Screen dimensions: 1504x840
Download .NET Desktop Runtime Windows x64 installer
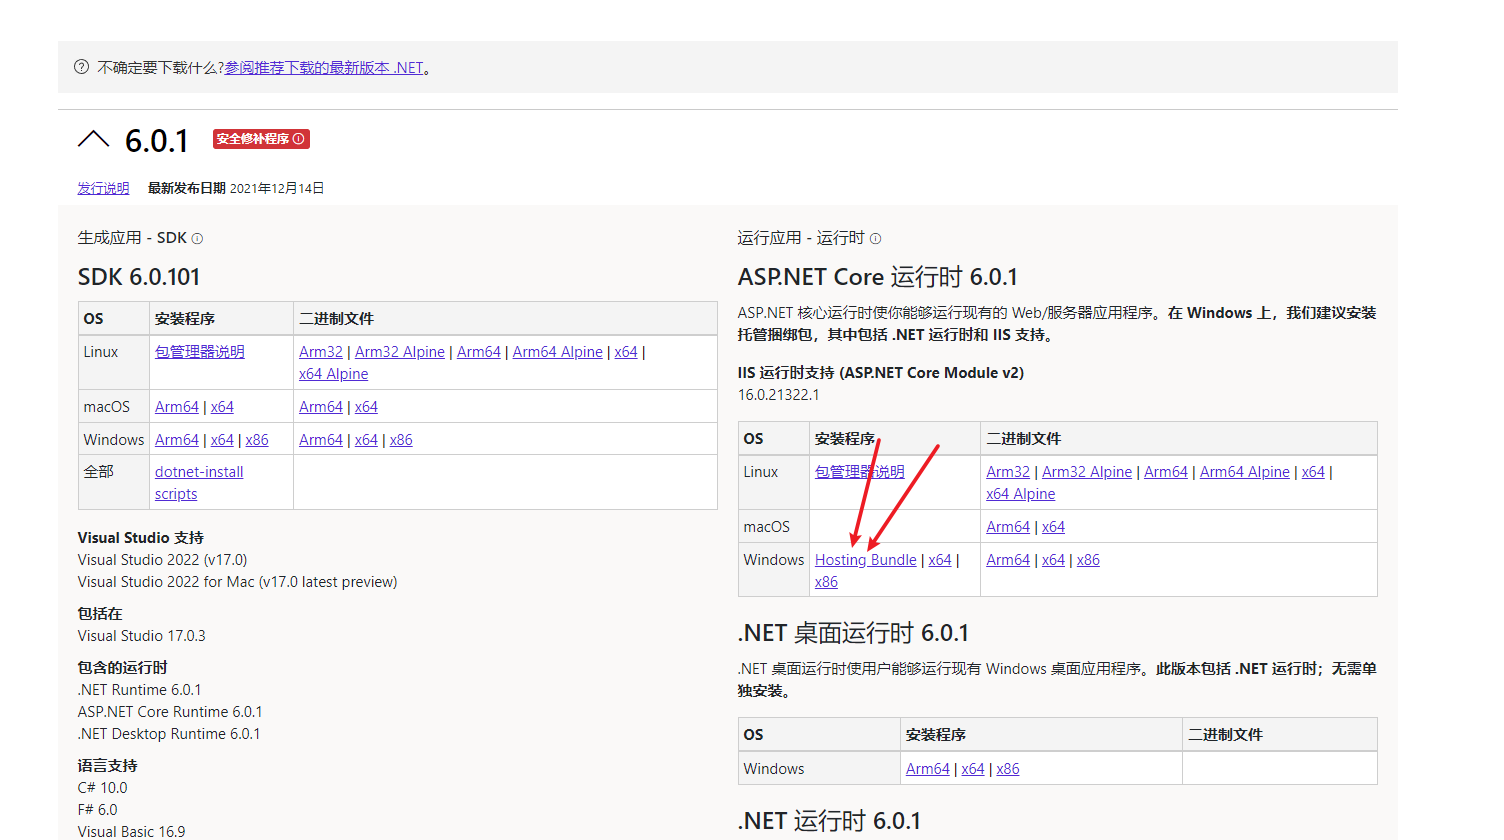pyautogui.click(x=973, y=769)
